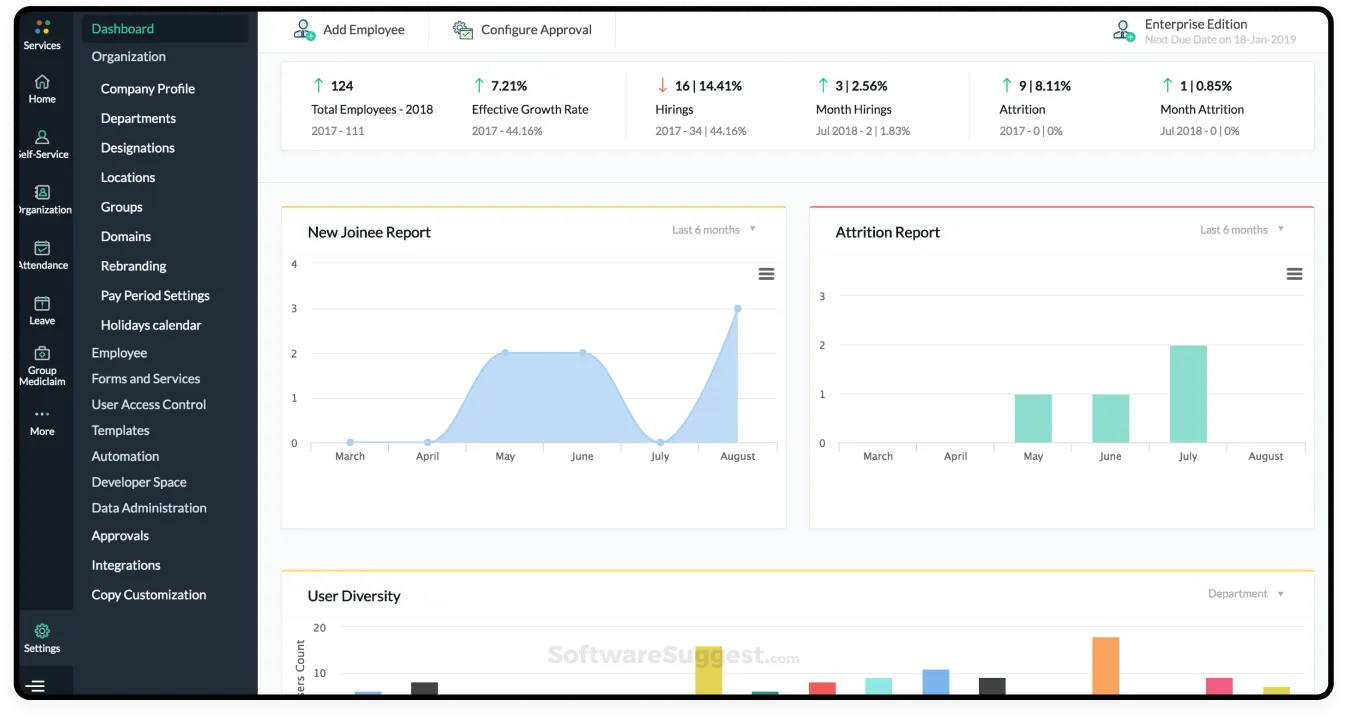Viewport: 1348px width, 722px height.
Task: Open User Diversity Department dropdown
Action: coord(1245,594)
